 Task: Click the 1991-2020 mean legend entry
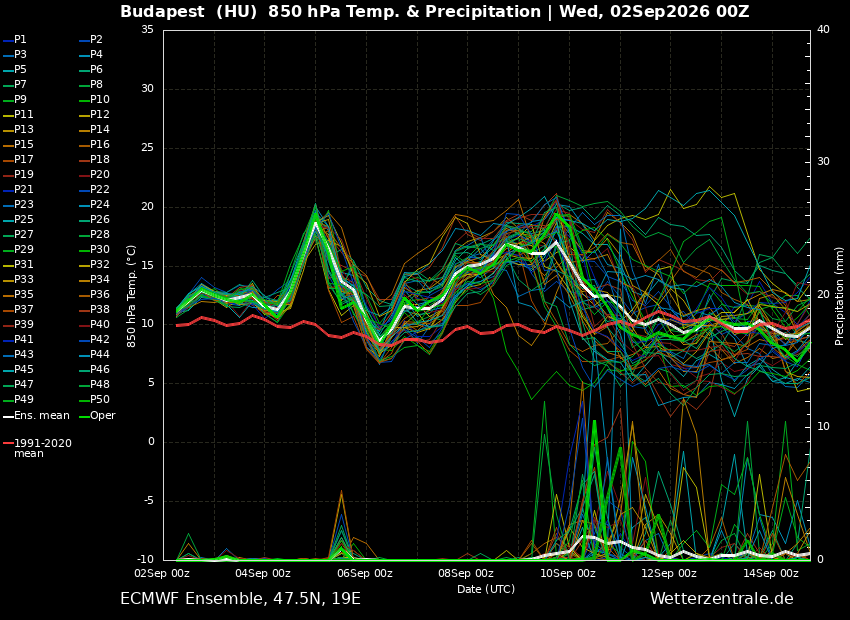[x=37, y=448]
